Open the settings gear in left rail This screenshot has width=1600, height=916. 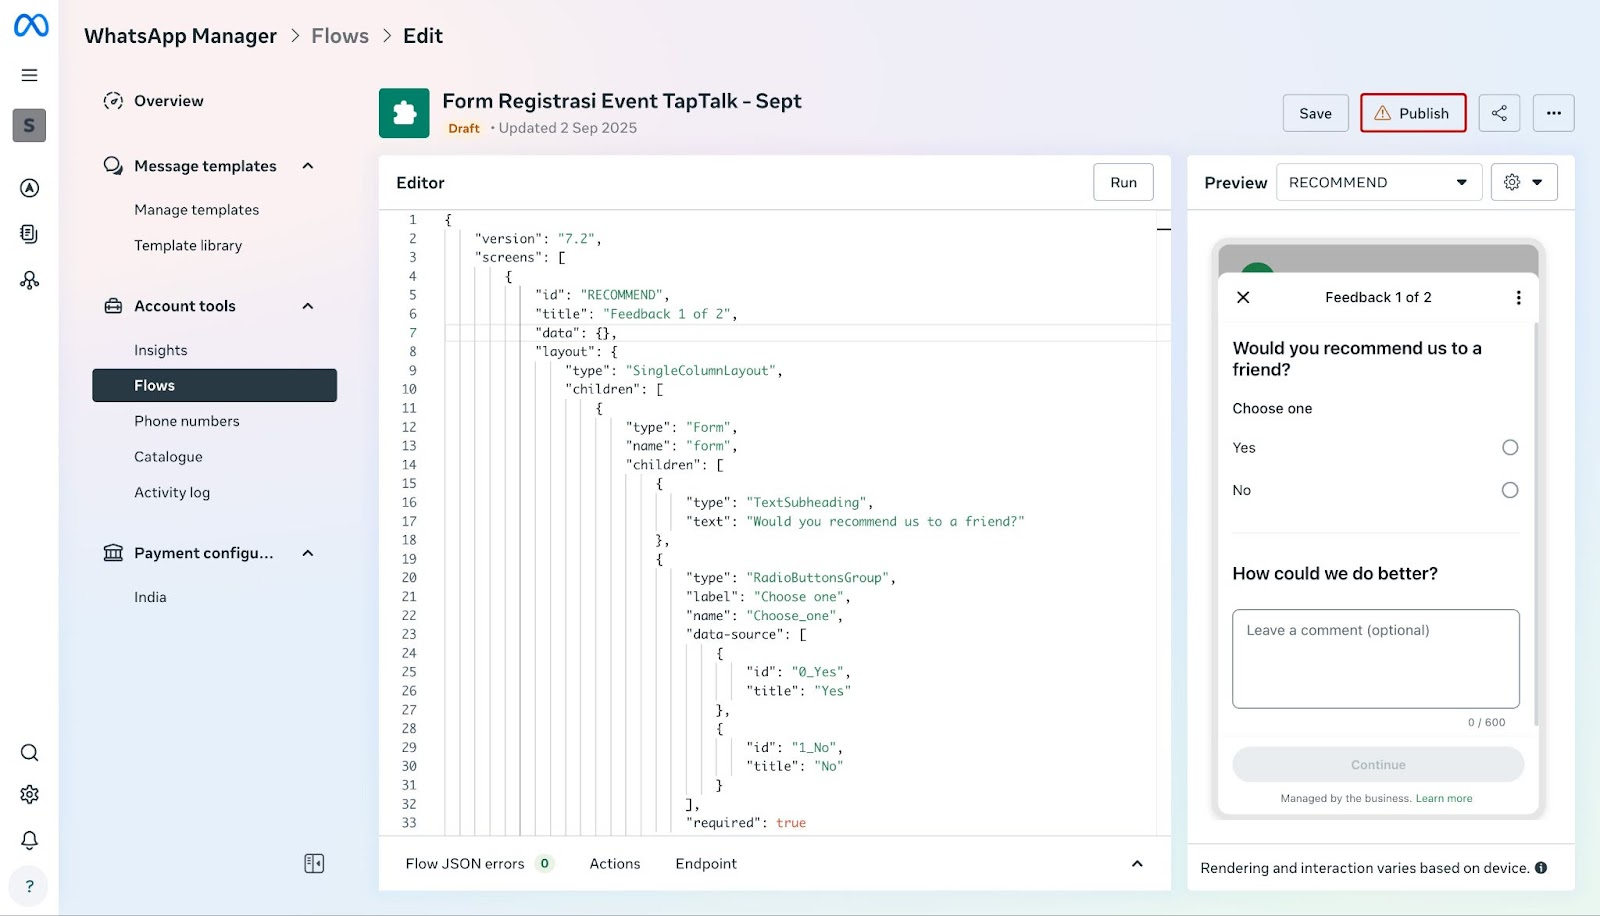click(x=30, y=794)
